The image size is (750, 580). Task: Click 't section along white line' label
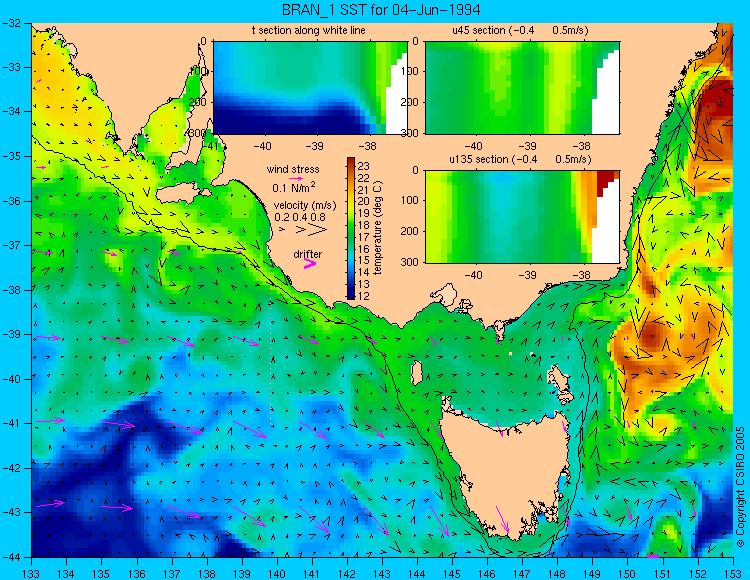click(309, 30)
